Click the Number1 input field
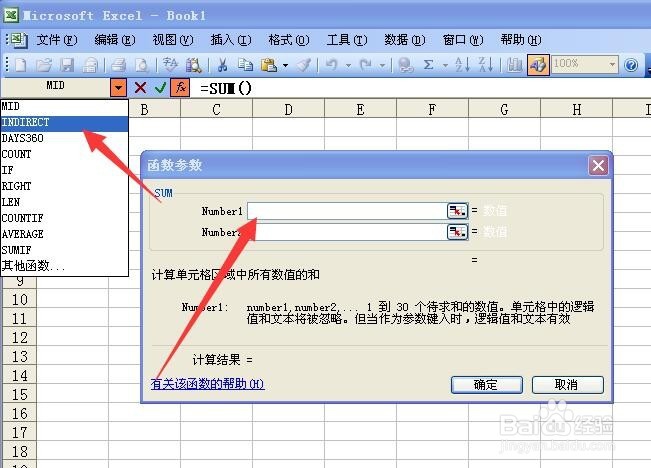Screen dimensions: 651x468 [347, 211]
